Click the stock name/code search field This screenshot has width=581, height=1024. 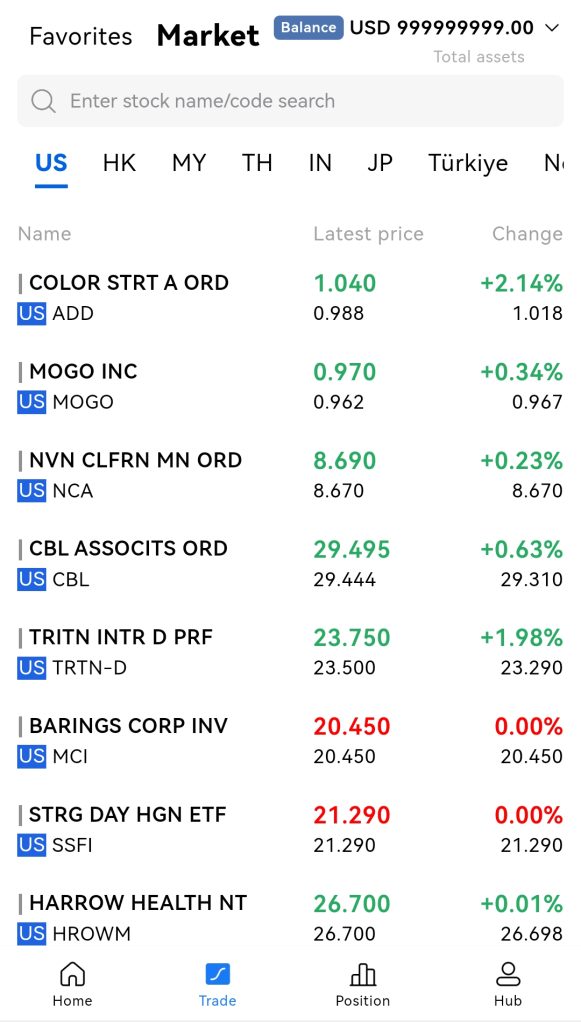pyautogui.click(x=290, y=101)
